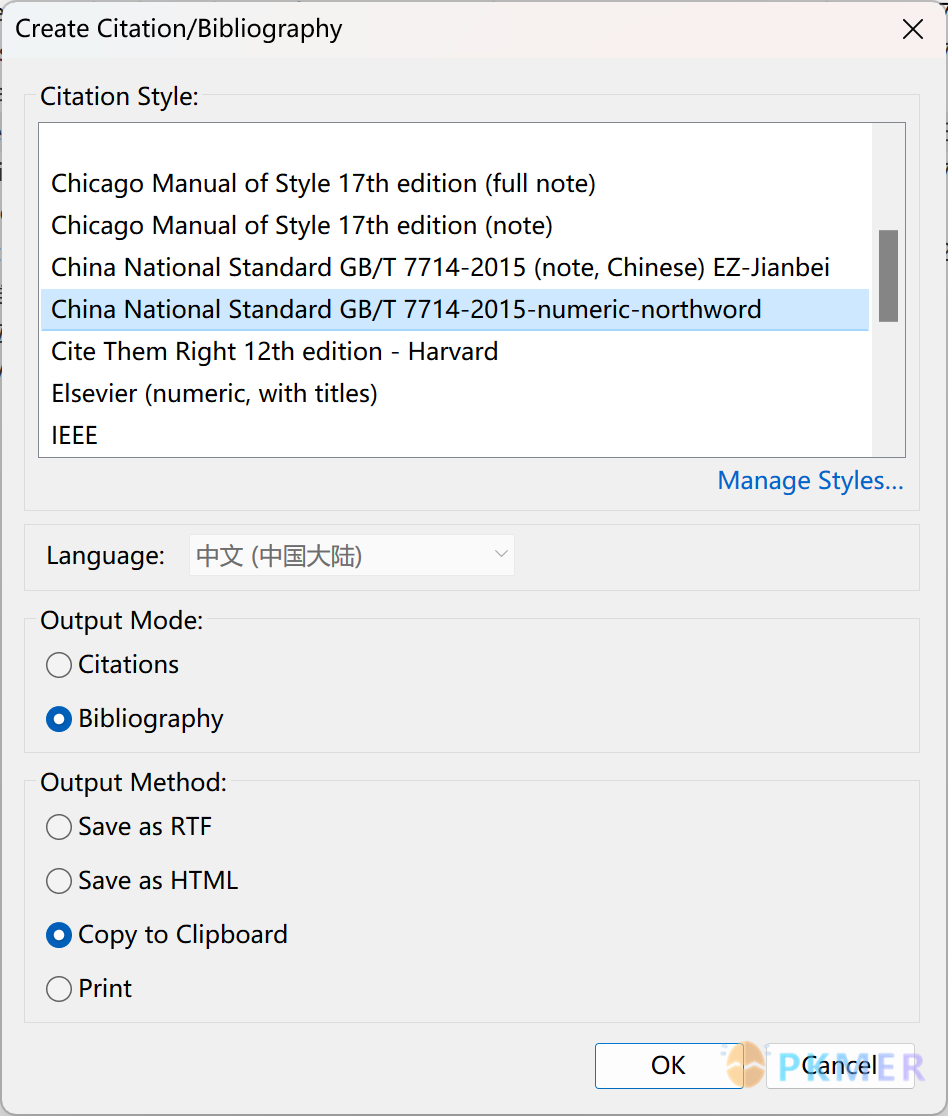Open Manage Styles link

tap(810, 480)
